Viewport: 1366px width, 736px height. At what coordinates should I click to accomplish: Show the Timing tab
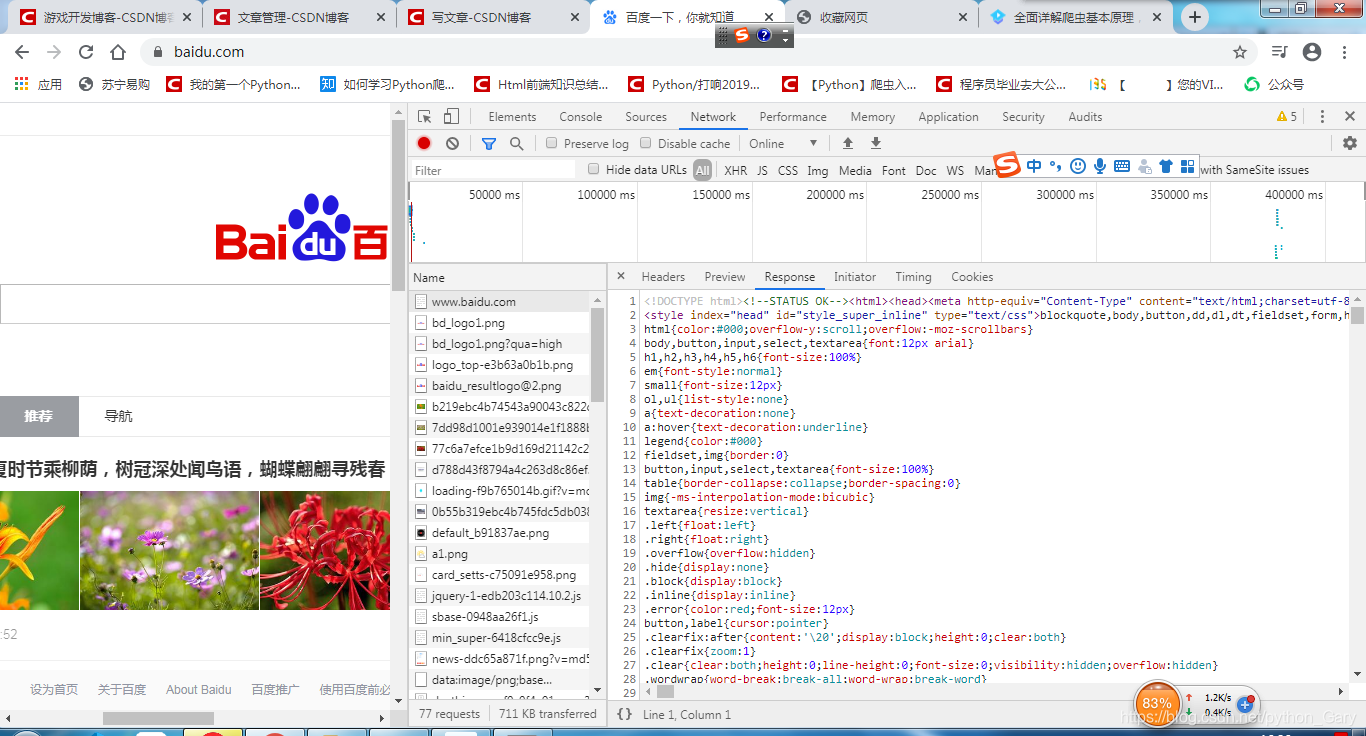913,277
